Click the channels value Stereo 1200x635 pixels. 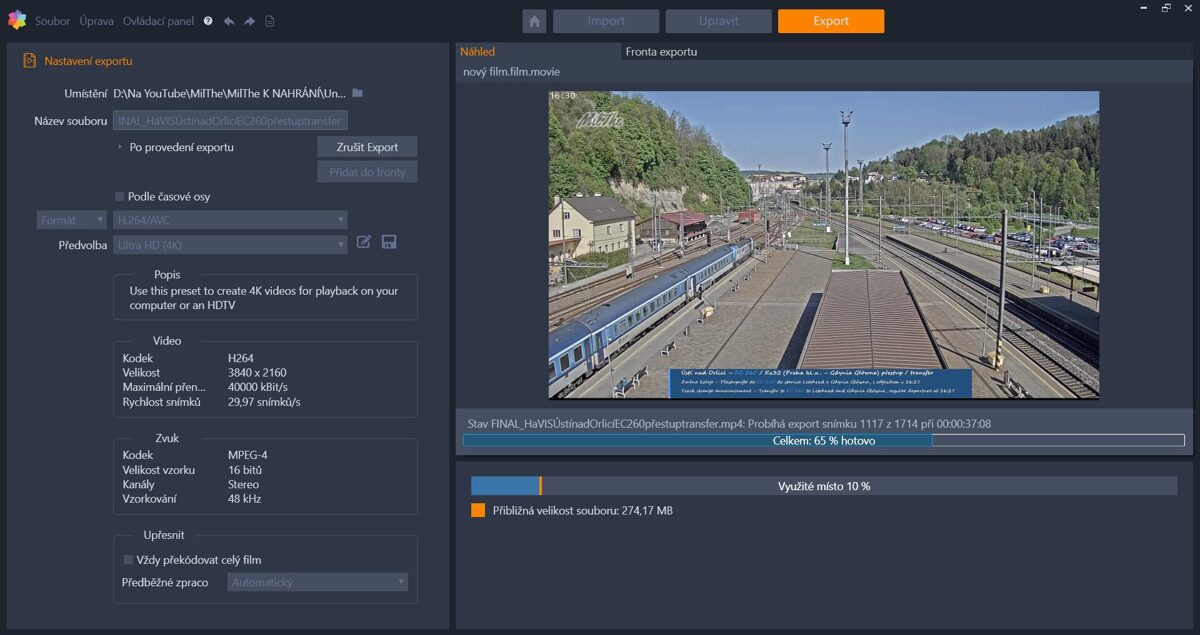coord(244,484)
